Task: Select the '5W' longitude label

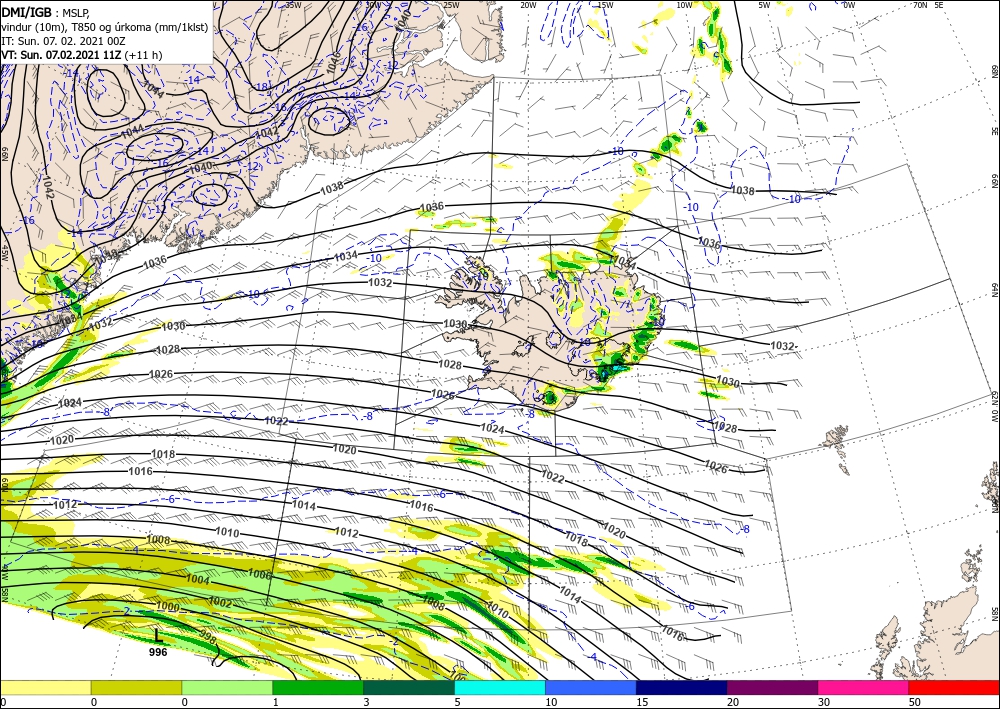Action: [764, 5]
